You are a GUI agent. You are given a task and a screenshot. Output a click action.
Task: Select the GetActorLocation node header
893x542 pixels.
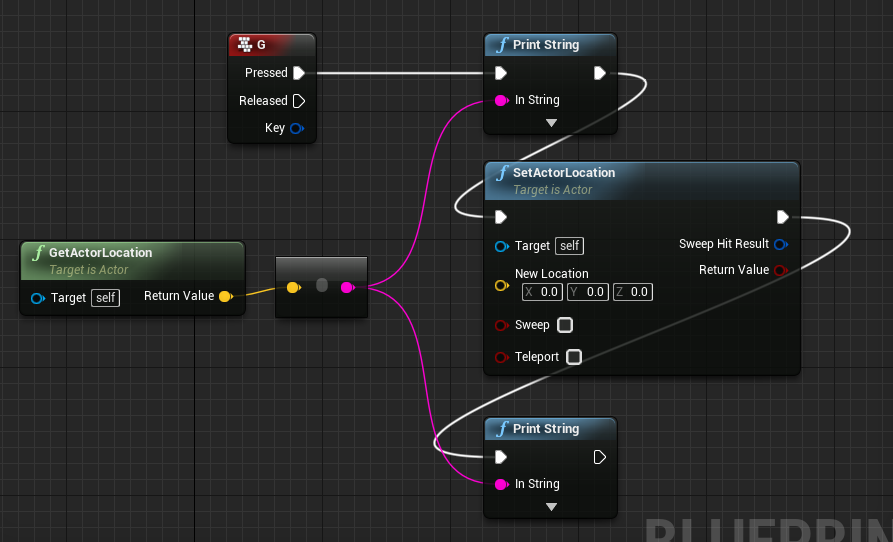pyautogui.click(x=133, y=261)
